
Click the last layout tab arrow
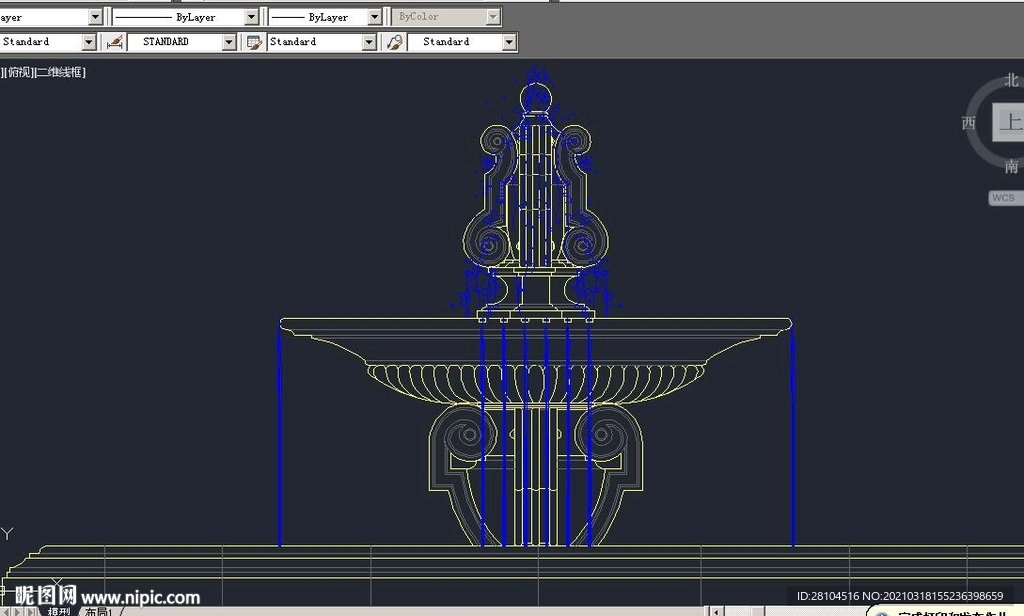coord(31,611)
